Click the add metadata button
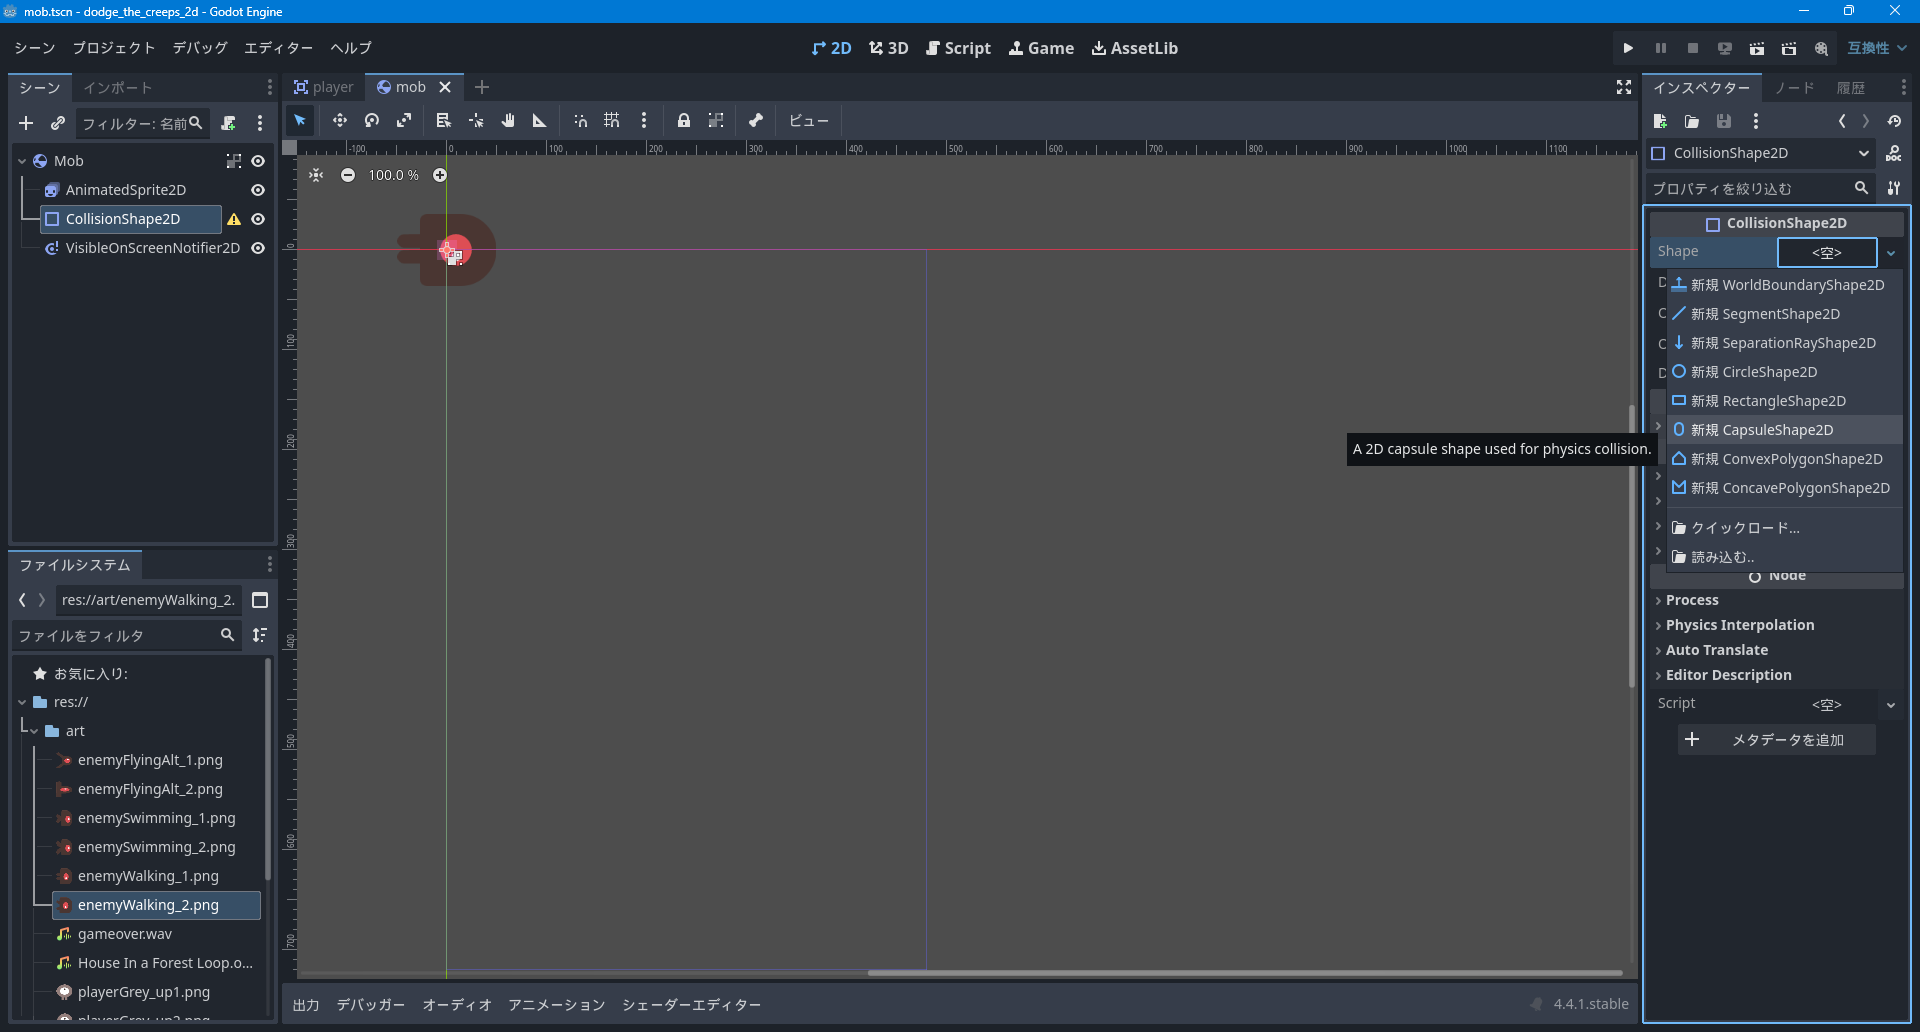1920x1032 pixels. (1776, 740)
